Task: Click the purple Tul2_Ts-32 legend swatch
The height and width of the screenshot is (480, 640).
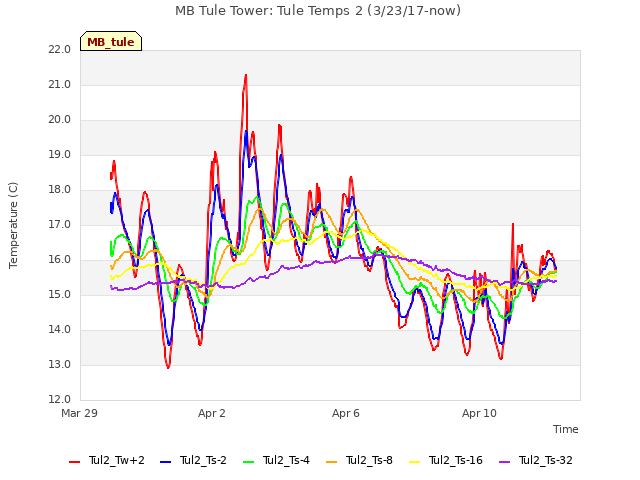Action: (505, 462)
